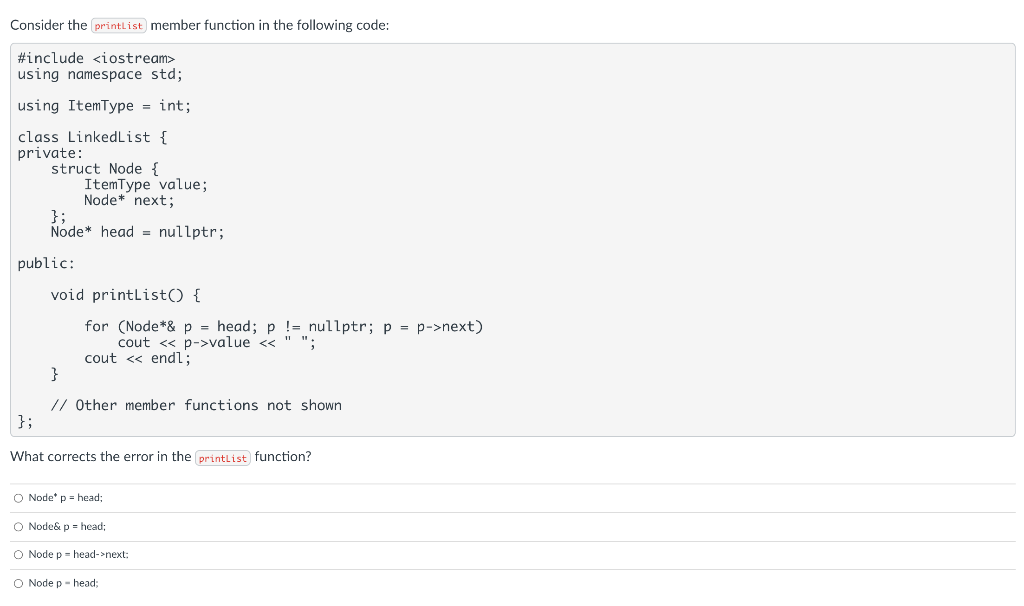Choose the "Node p = head->next;" answer option
The height and width of the screenshot is (606, 1024).
(x=18, y=554)
